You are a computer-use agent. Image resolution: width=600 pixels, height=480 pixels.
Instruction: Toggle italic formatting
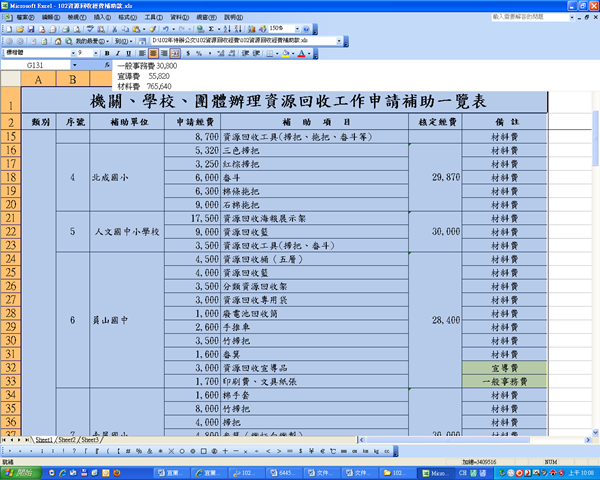pos(118,54)
